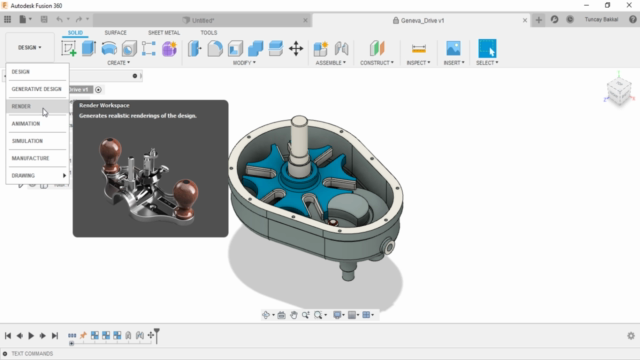Click the File document icon

23,19
